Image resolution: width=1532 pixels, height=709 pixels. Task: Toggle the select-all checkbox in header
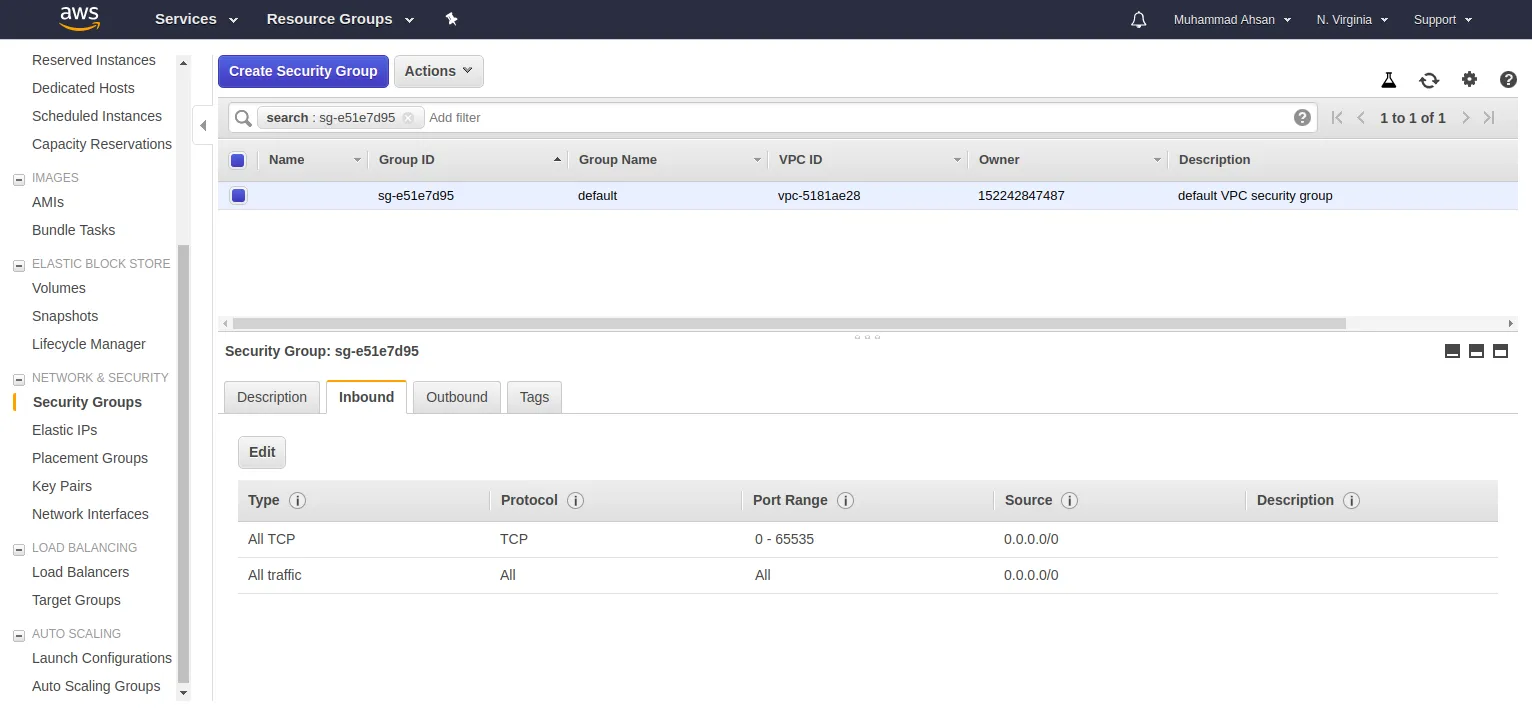[x=238, y=160]
